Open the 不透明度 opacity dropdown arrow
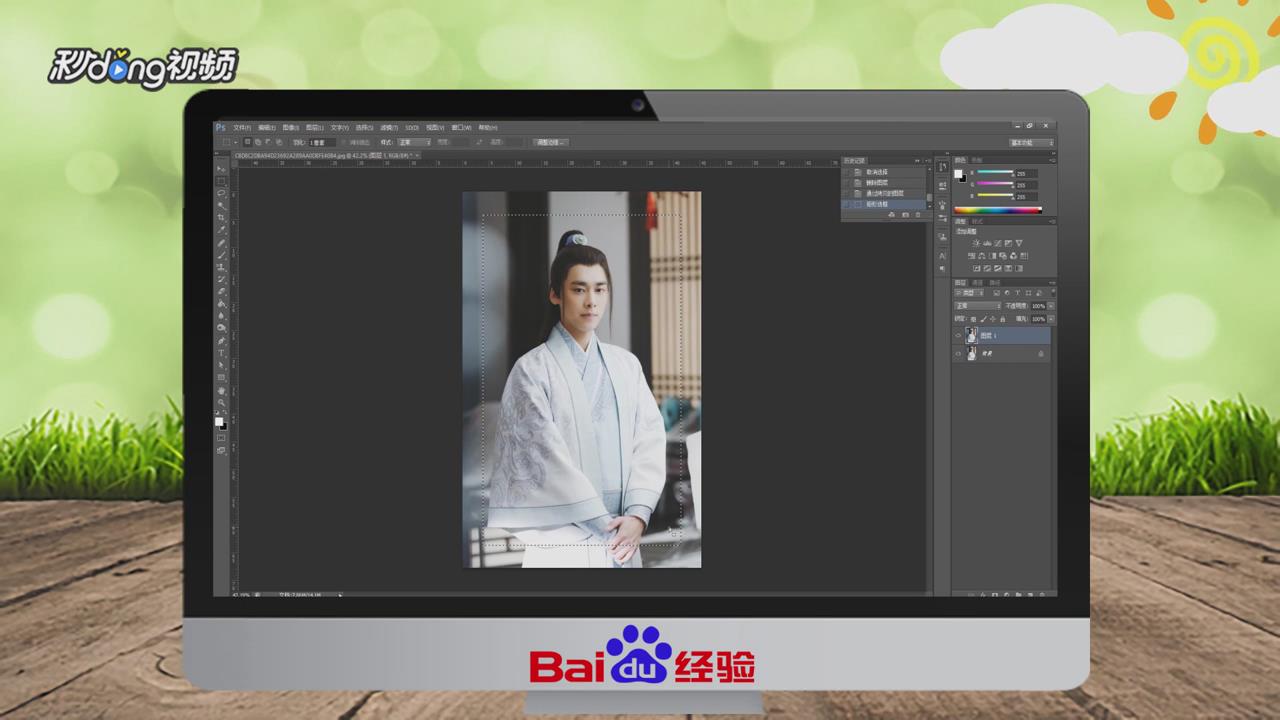The width and height of the screenshot is (1280, 720). pyautogui.click(x=1051, y=305)
